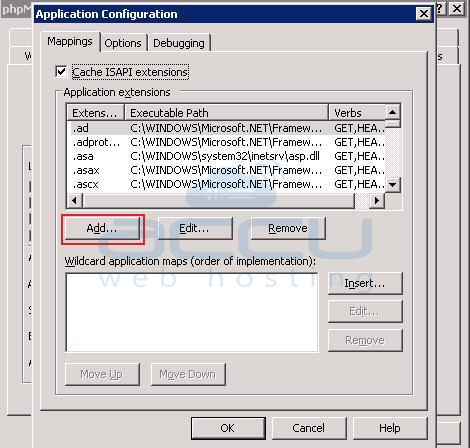Select the .asax extension row
This screenshot has width=470, height=448.
click(x=226, y=170)
